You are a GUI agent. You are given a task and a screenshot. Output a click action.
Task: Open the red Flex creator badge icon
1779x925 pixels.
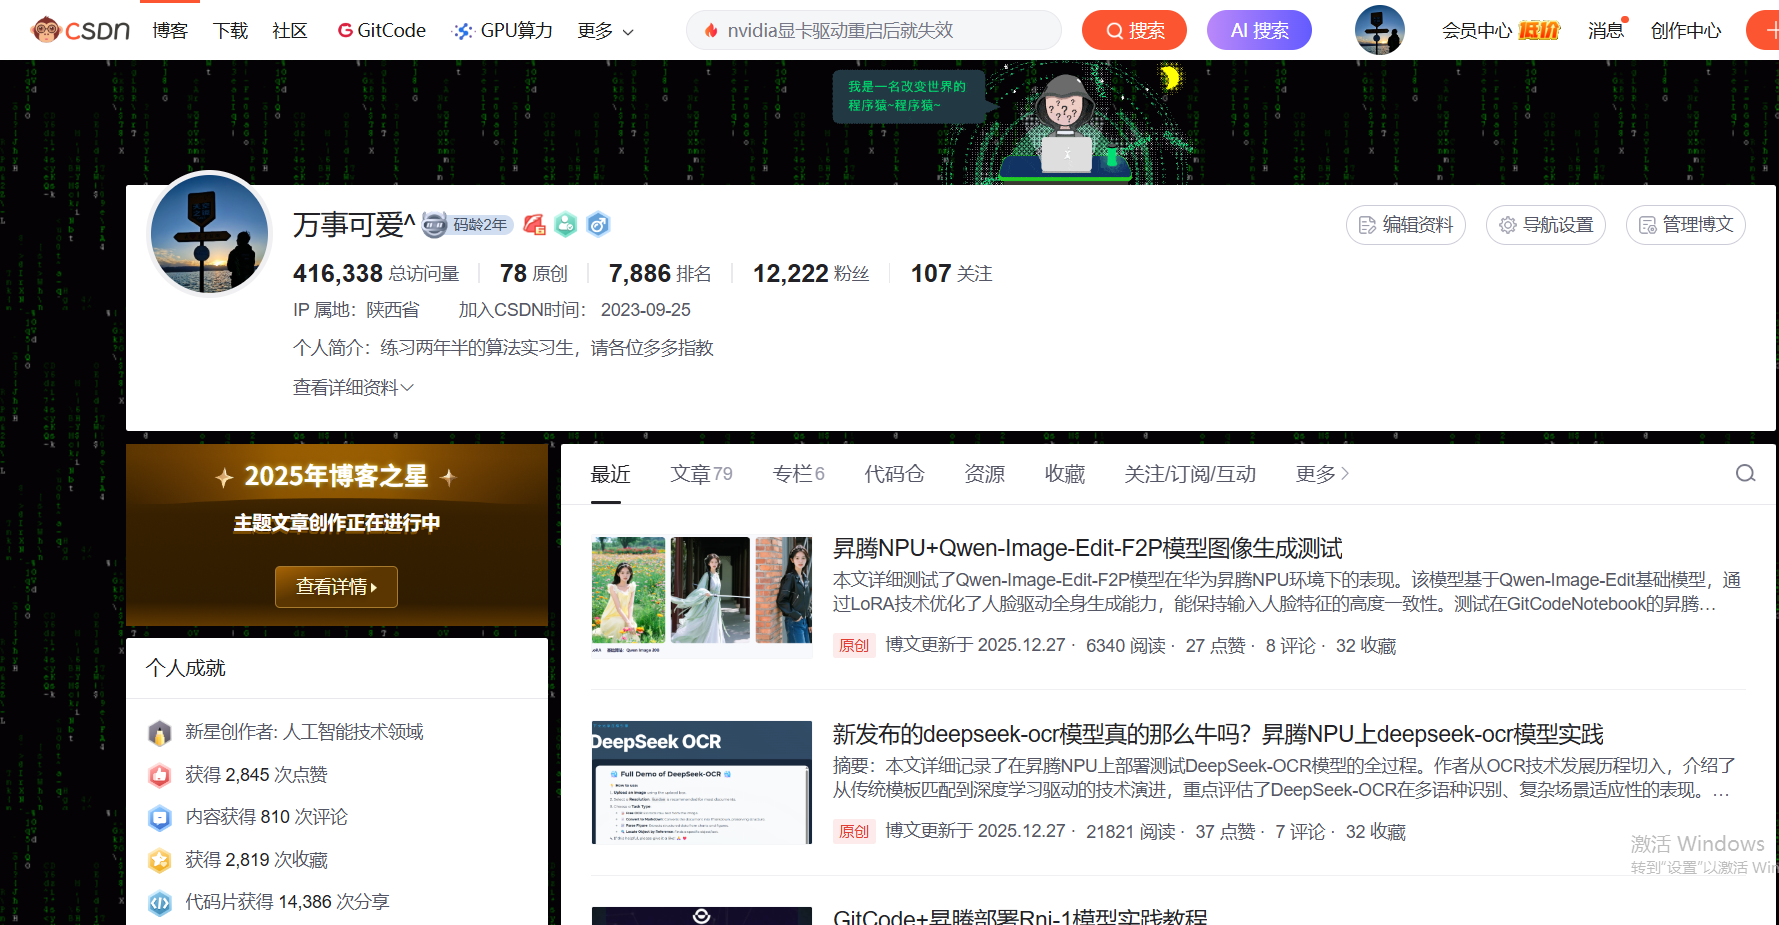coord(533,224)
